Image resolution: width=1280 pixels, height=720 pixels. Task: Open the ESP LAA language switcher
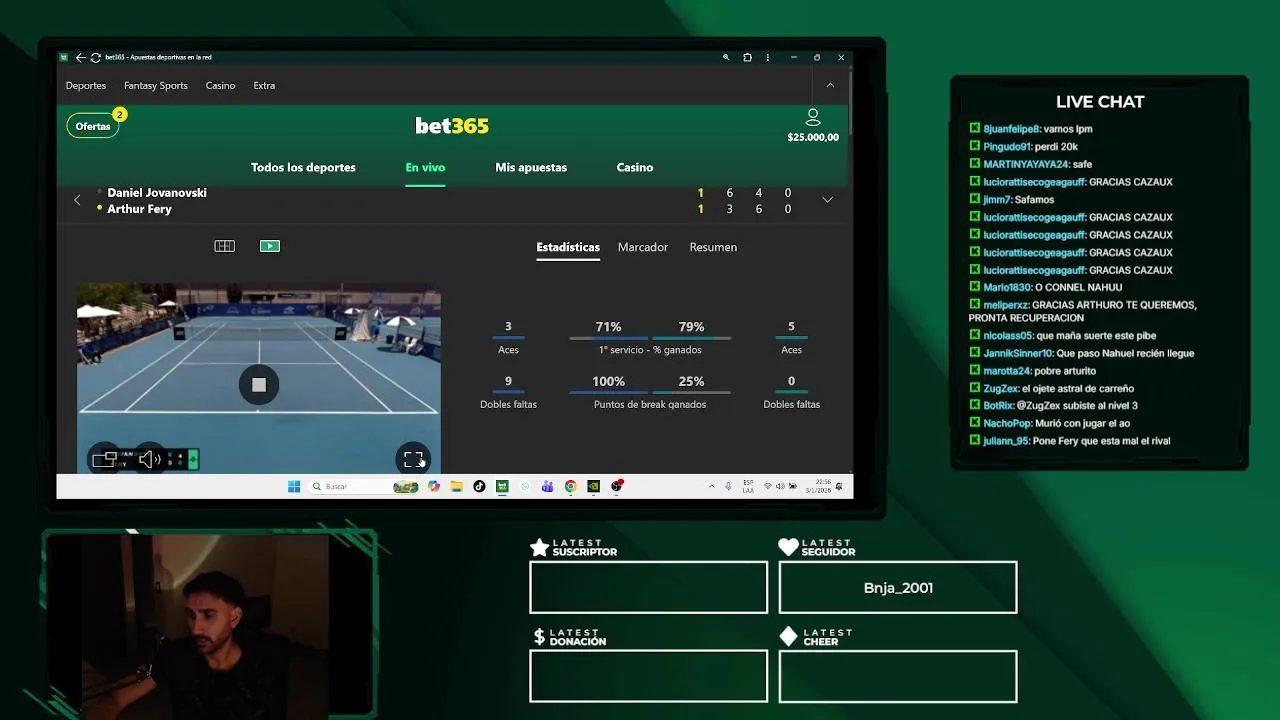pyautogui.click(x=749, y=486)
